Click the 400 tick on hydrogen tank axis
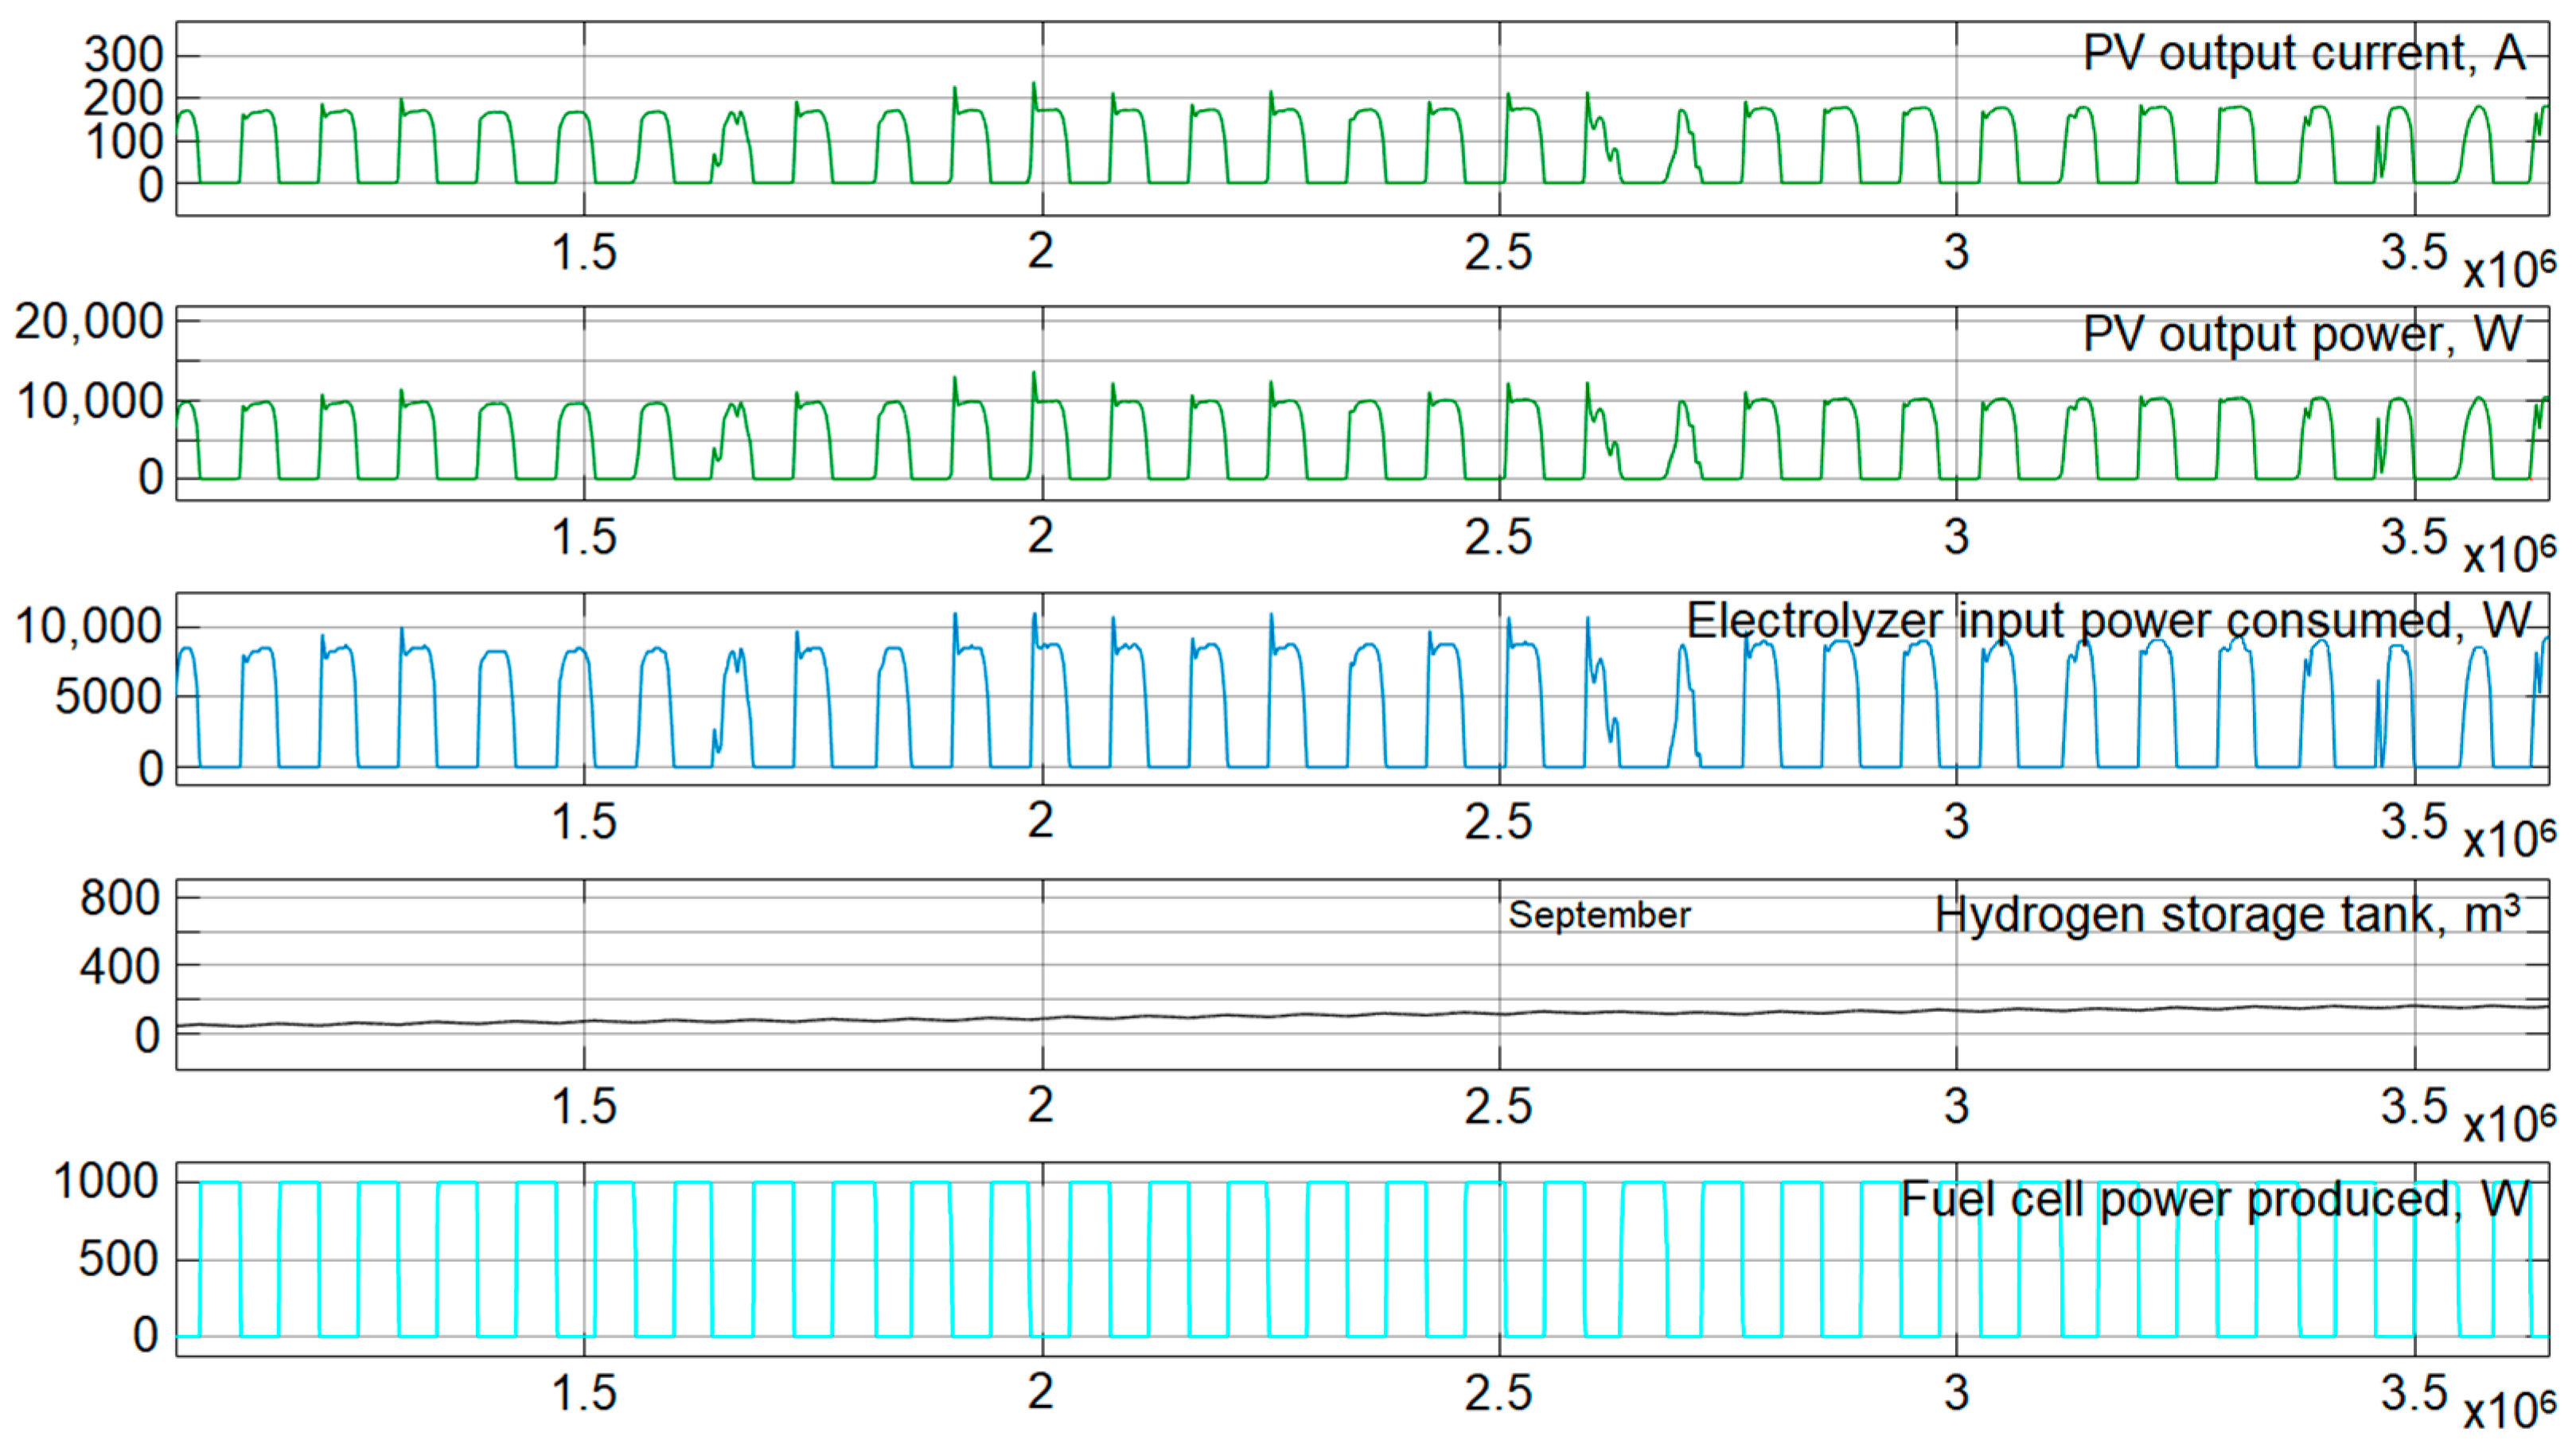 click(119, 967)
